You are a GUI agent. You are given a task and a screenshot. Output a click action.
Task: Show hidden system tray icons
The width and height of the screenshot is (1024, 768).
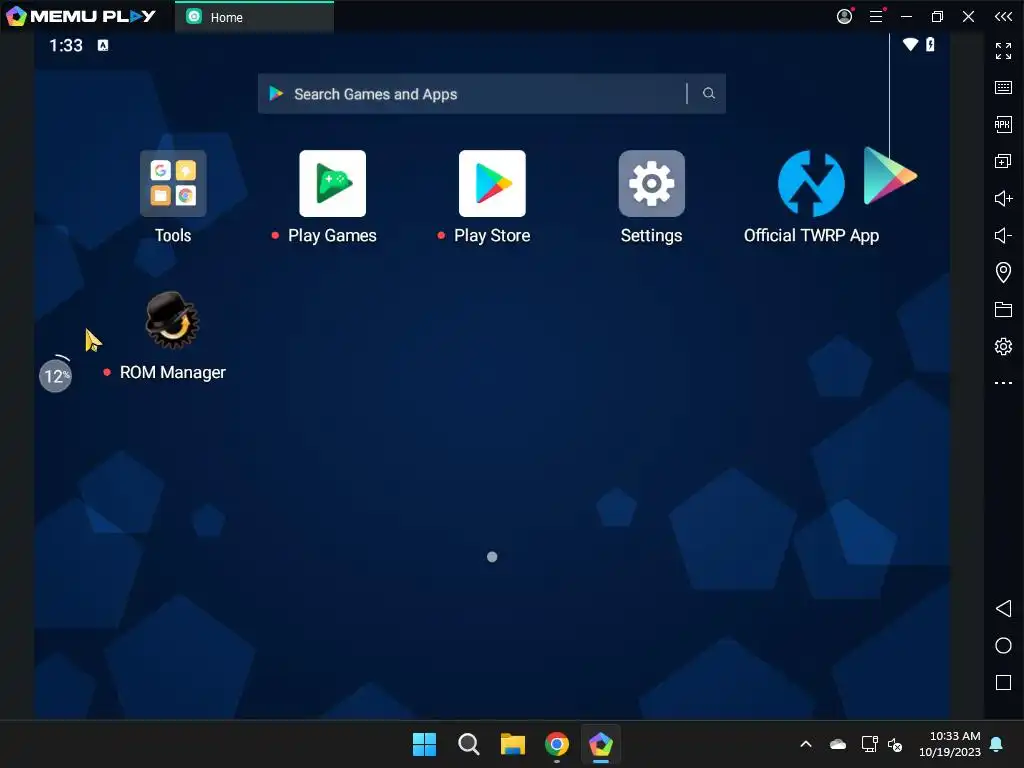pyautogui.click(x=806, y=744)
